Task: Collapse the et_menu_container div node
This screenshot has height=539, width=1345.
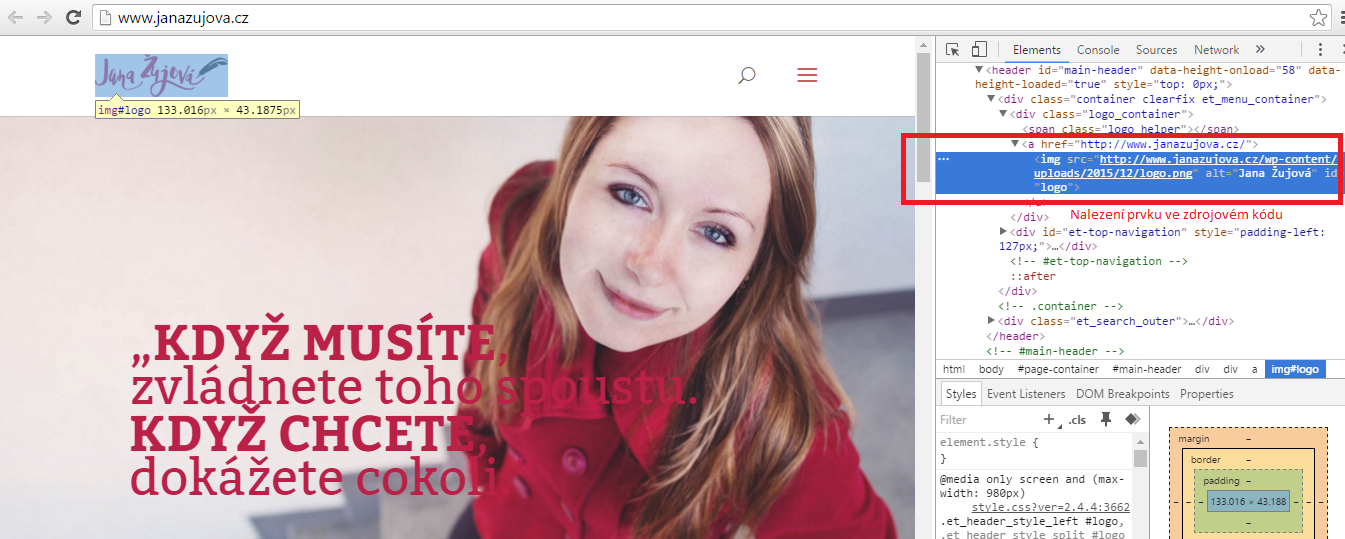Action: [x=991, y=99]
